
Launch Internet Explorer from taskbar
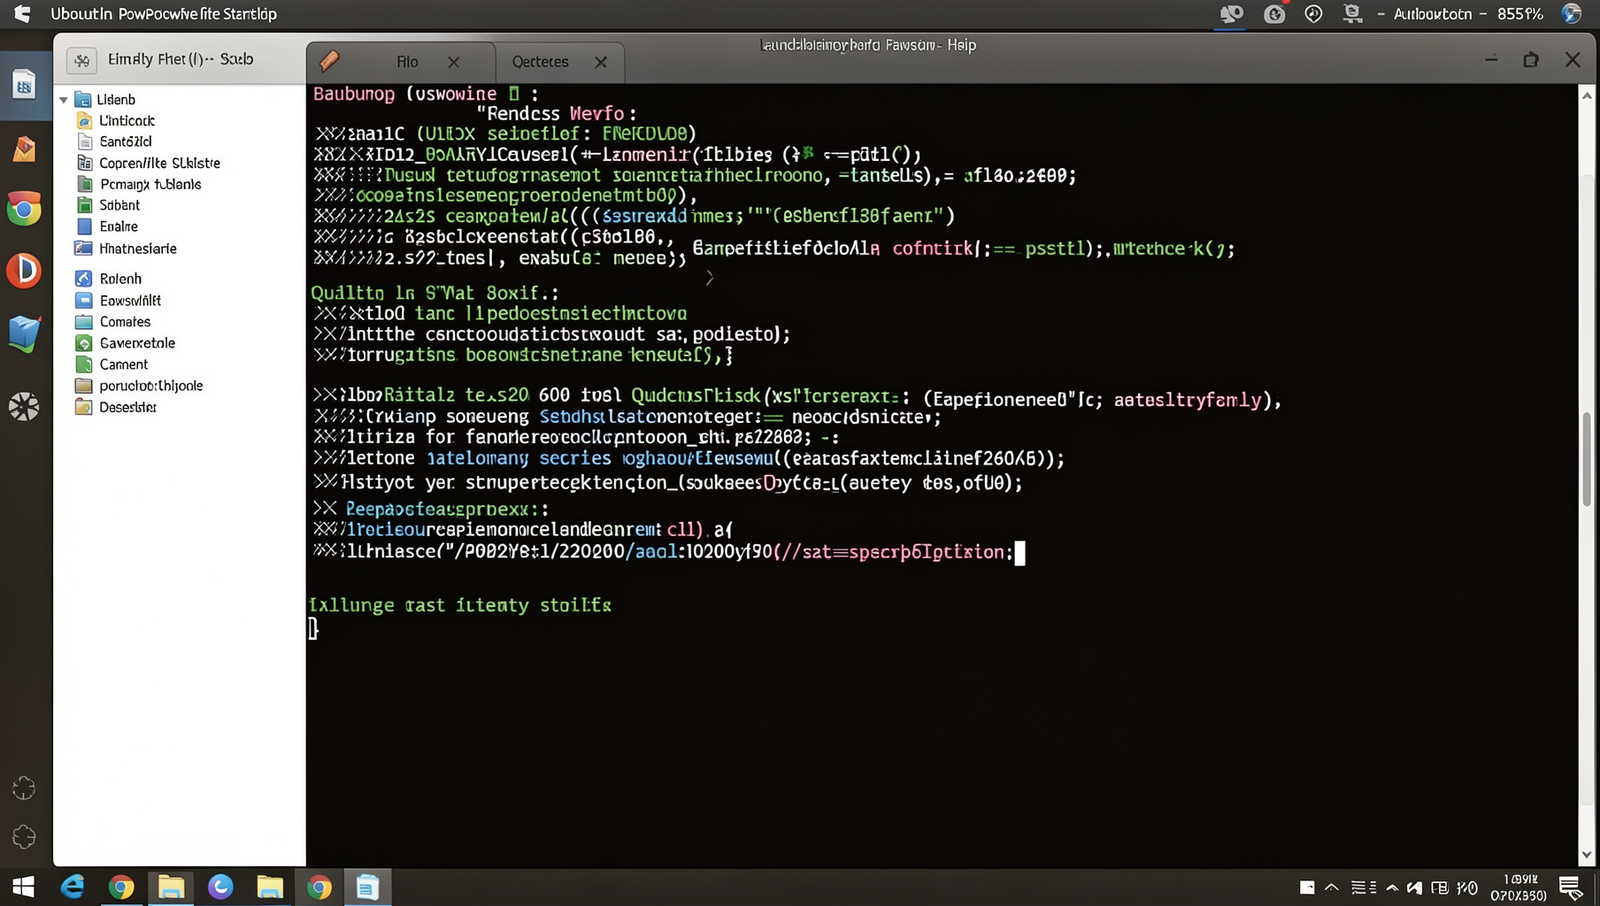point(73,887)
